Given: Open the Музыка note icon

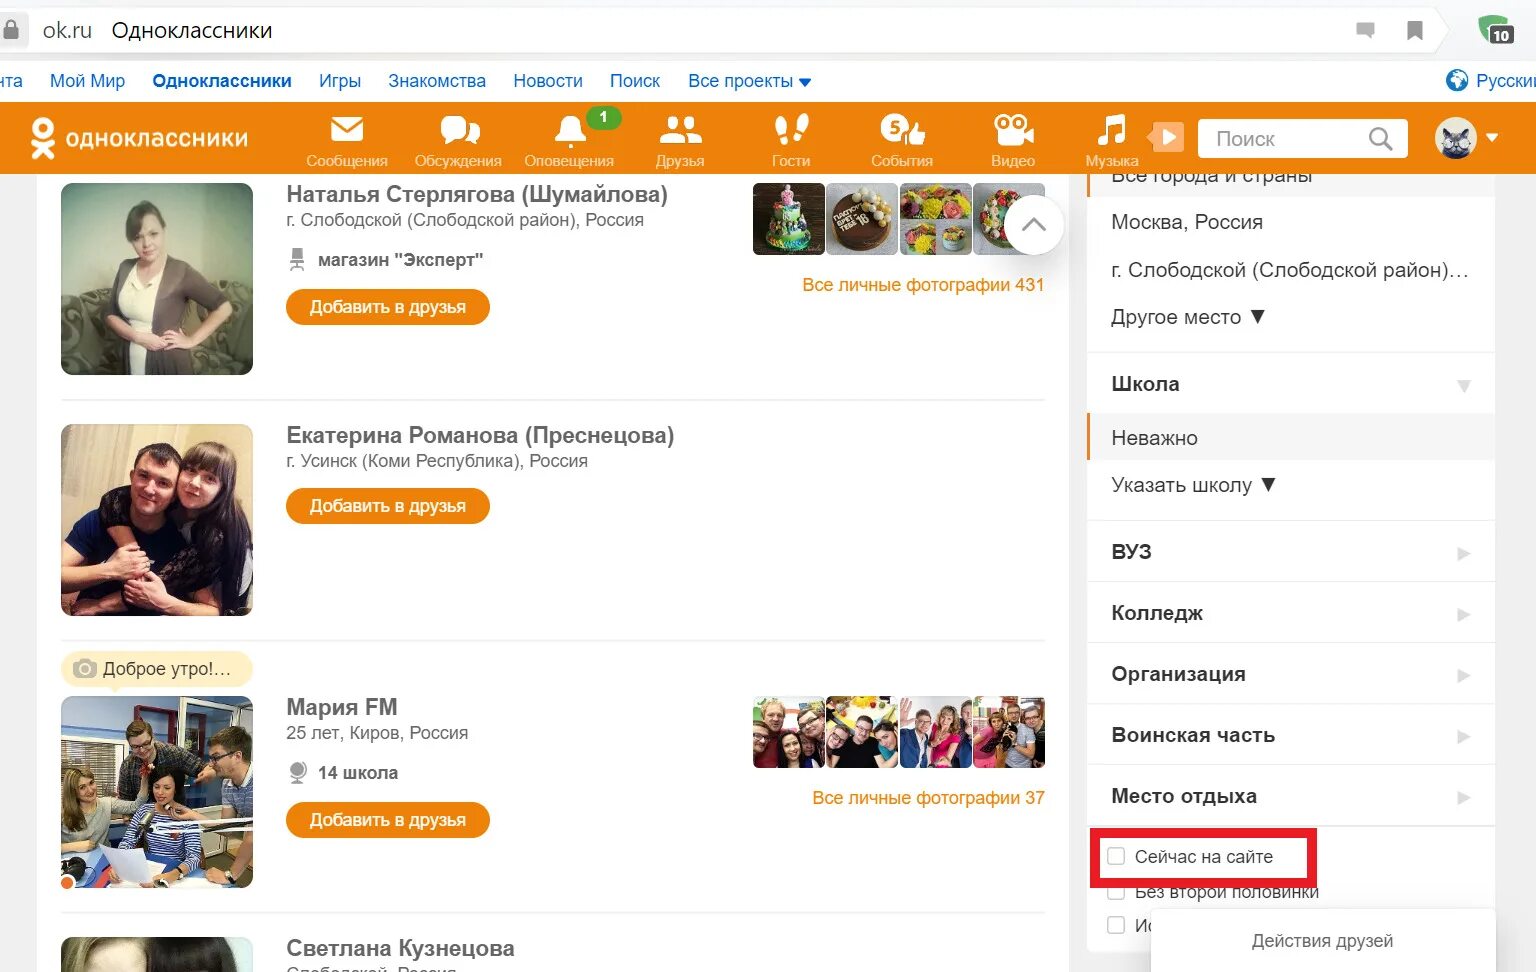Looking at the screenshot, I should click(1111, 130).
